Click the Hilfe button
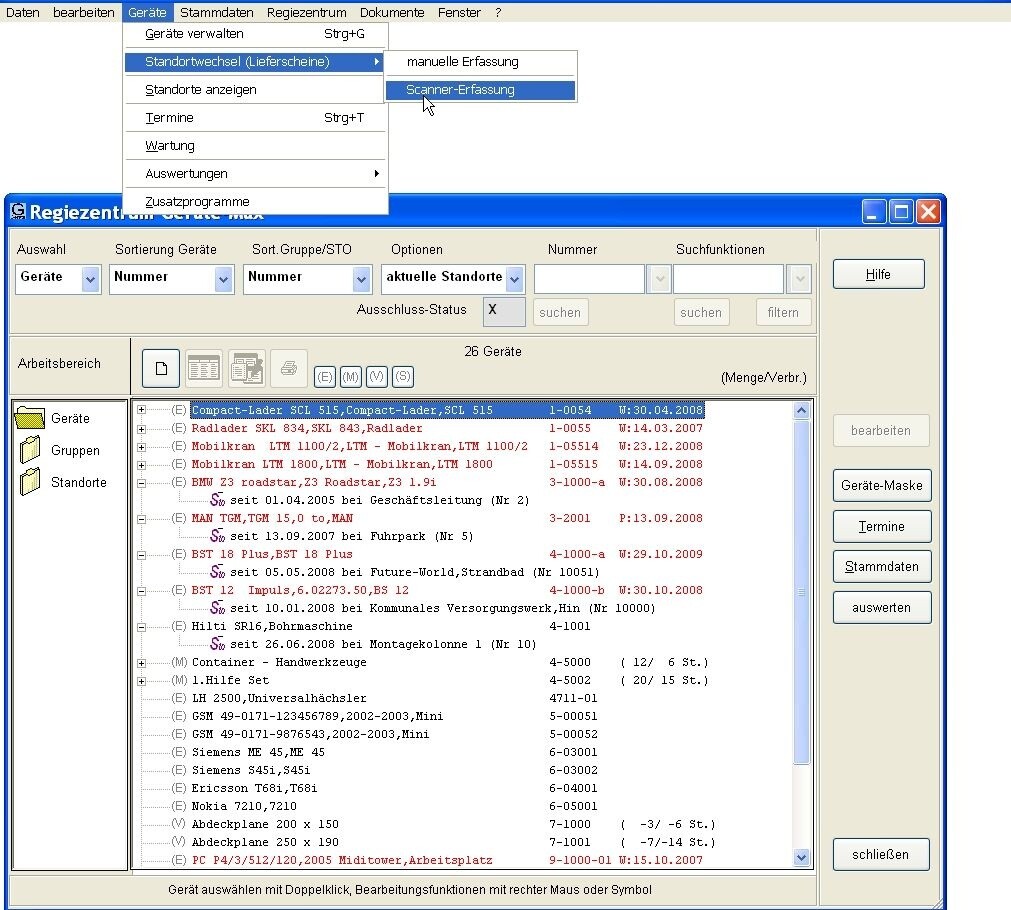Viewport: 1011px width, 910px height. 878,274
